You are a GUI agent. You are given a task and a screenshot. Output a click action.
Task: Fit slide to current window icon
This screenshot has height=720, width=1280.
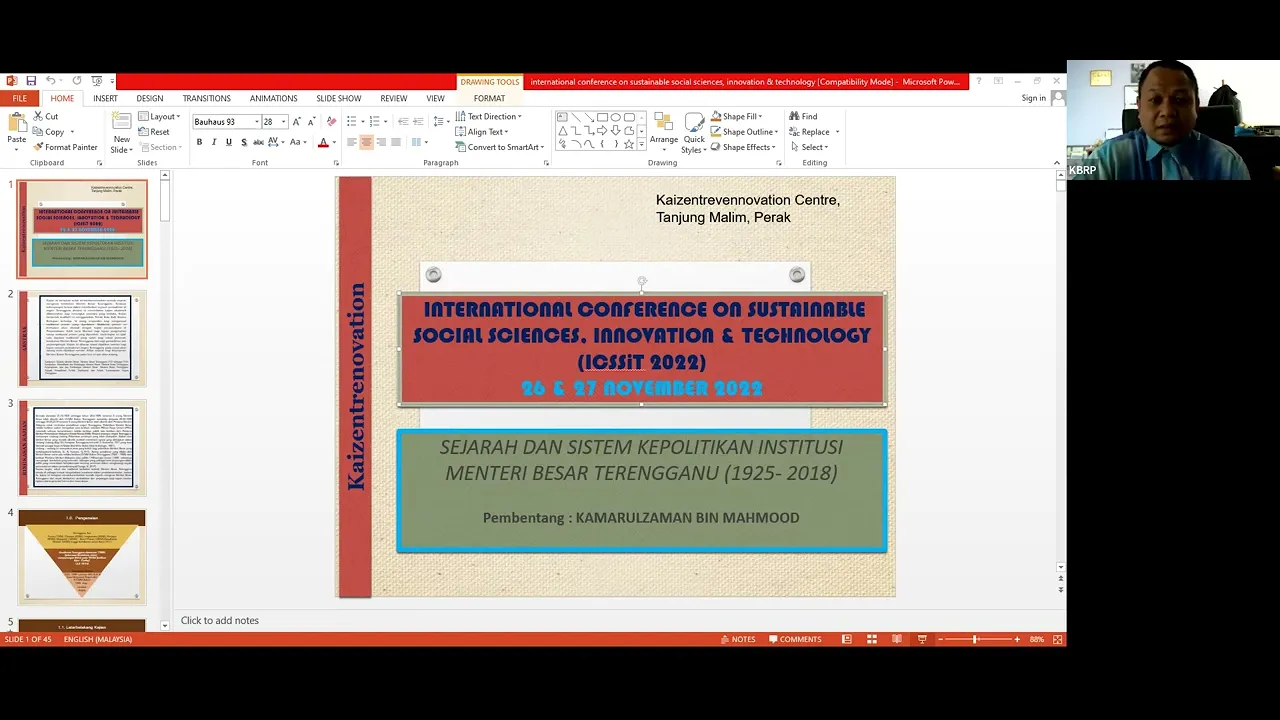[1057, 639]
